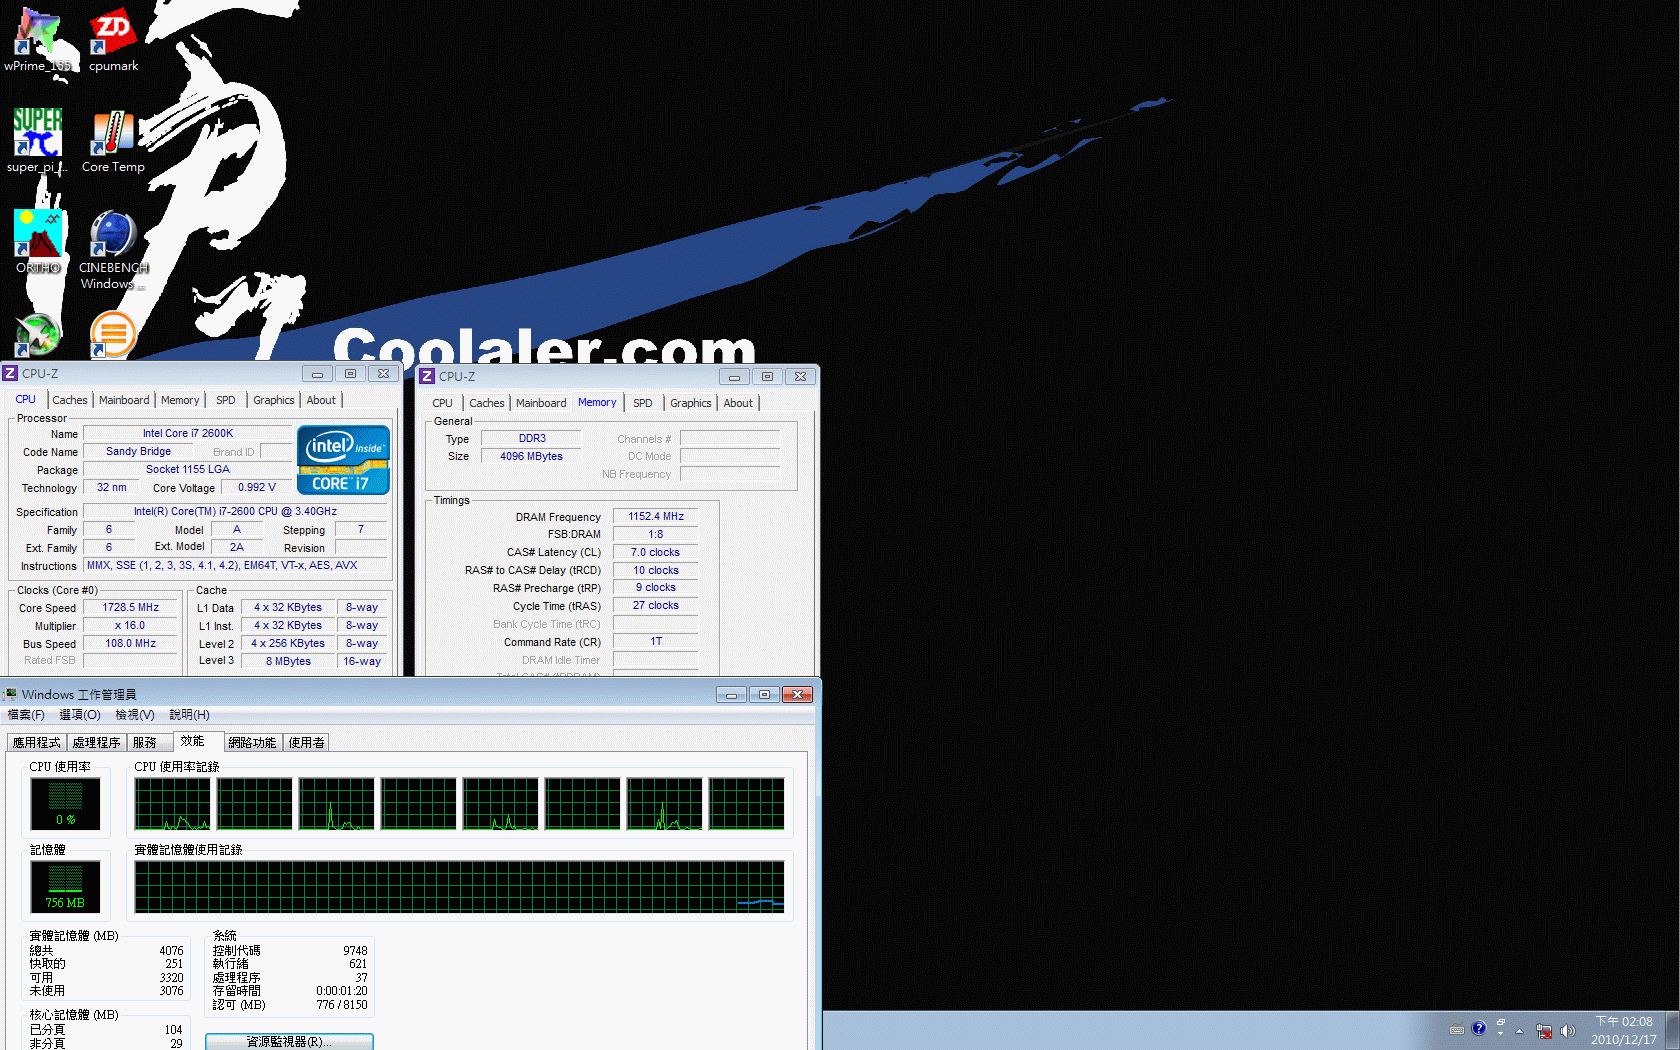Open the tray keyboard input icon
Screen dimensions: 1680x1050
pyautogui.click(x=1457, y=1030)
